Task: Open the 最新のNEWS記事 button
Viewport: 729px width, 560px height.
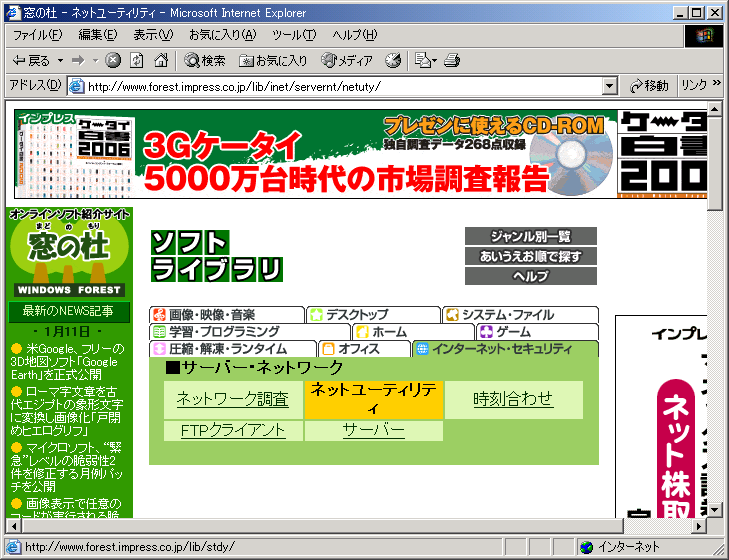Action: (x=69, y=311)
